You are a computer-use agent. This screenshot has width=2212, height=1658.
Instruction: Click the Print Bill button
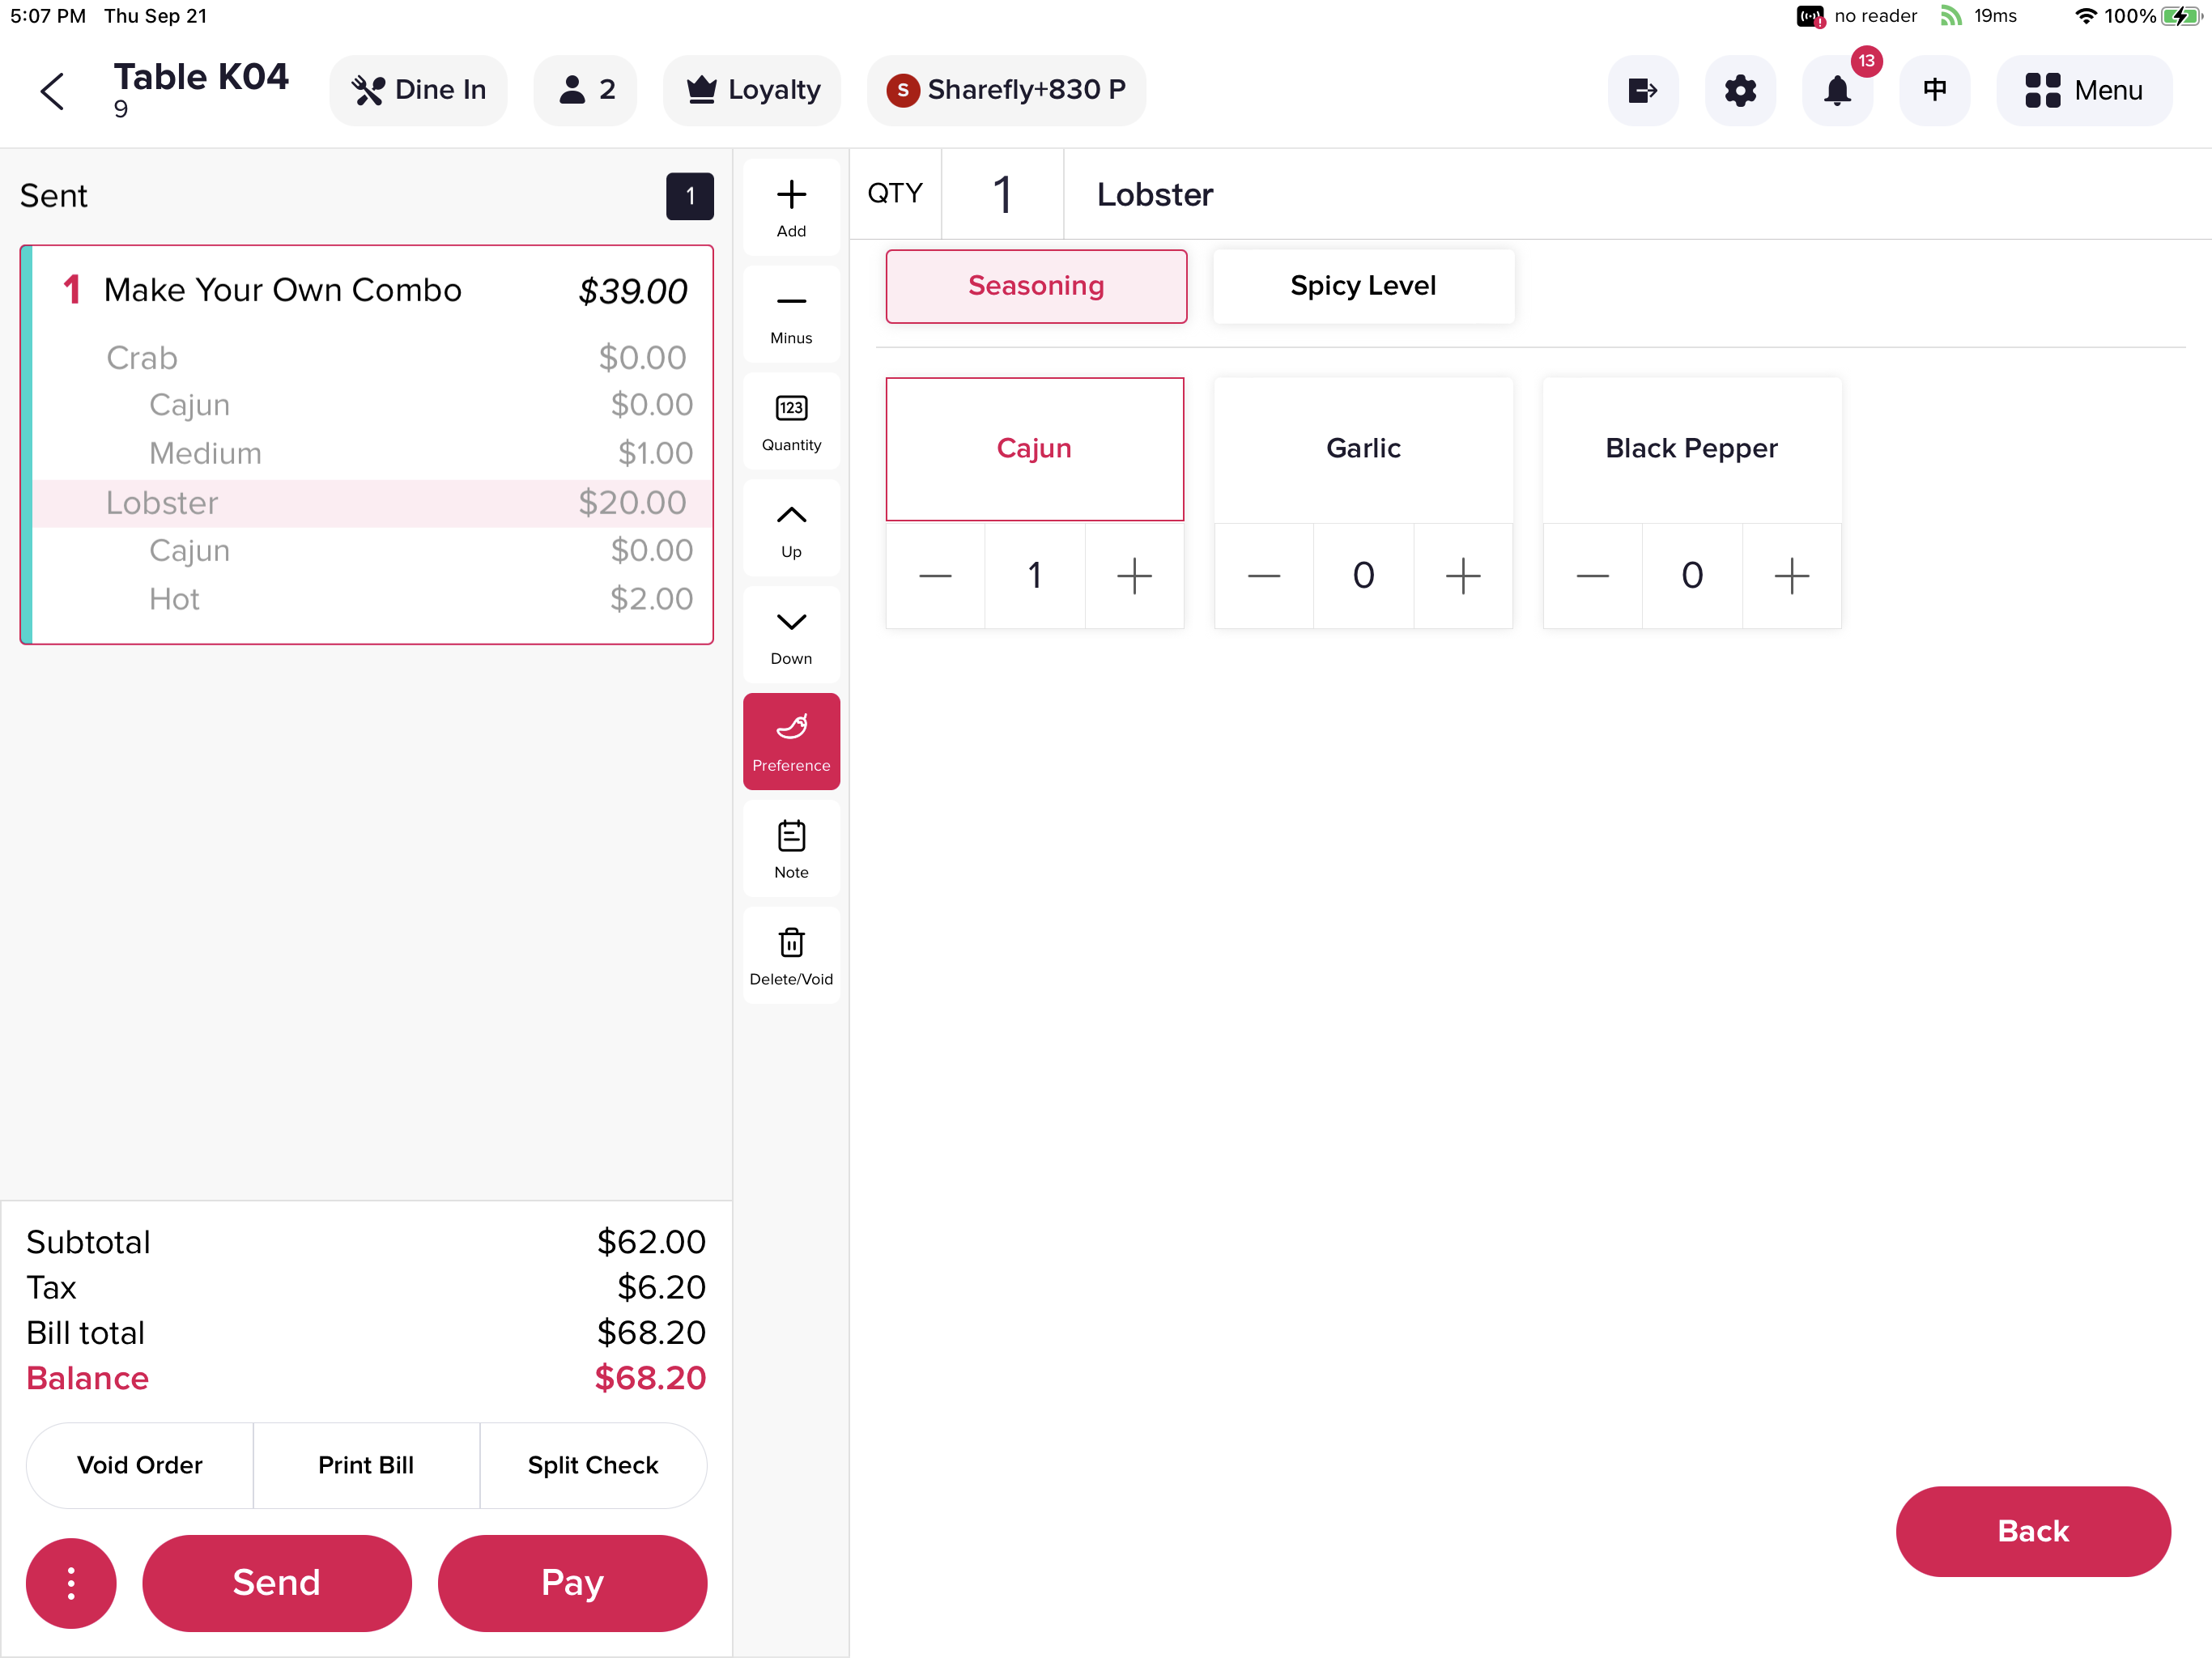tap(366, 1463)
